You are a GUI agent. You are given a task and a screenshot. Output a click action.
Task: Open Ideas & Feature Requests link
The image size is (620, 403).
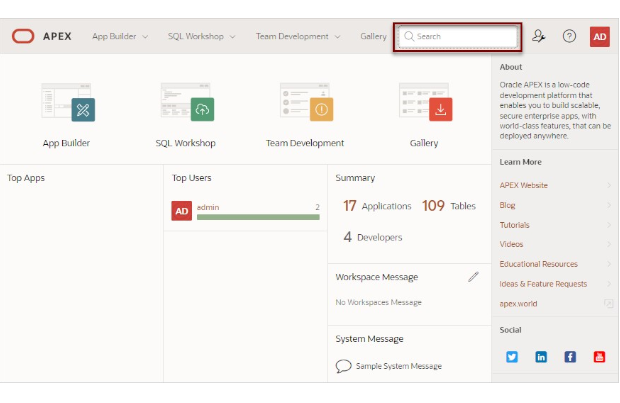click(543, 284)
